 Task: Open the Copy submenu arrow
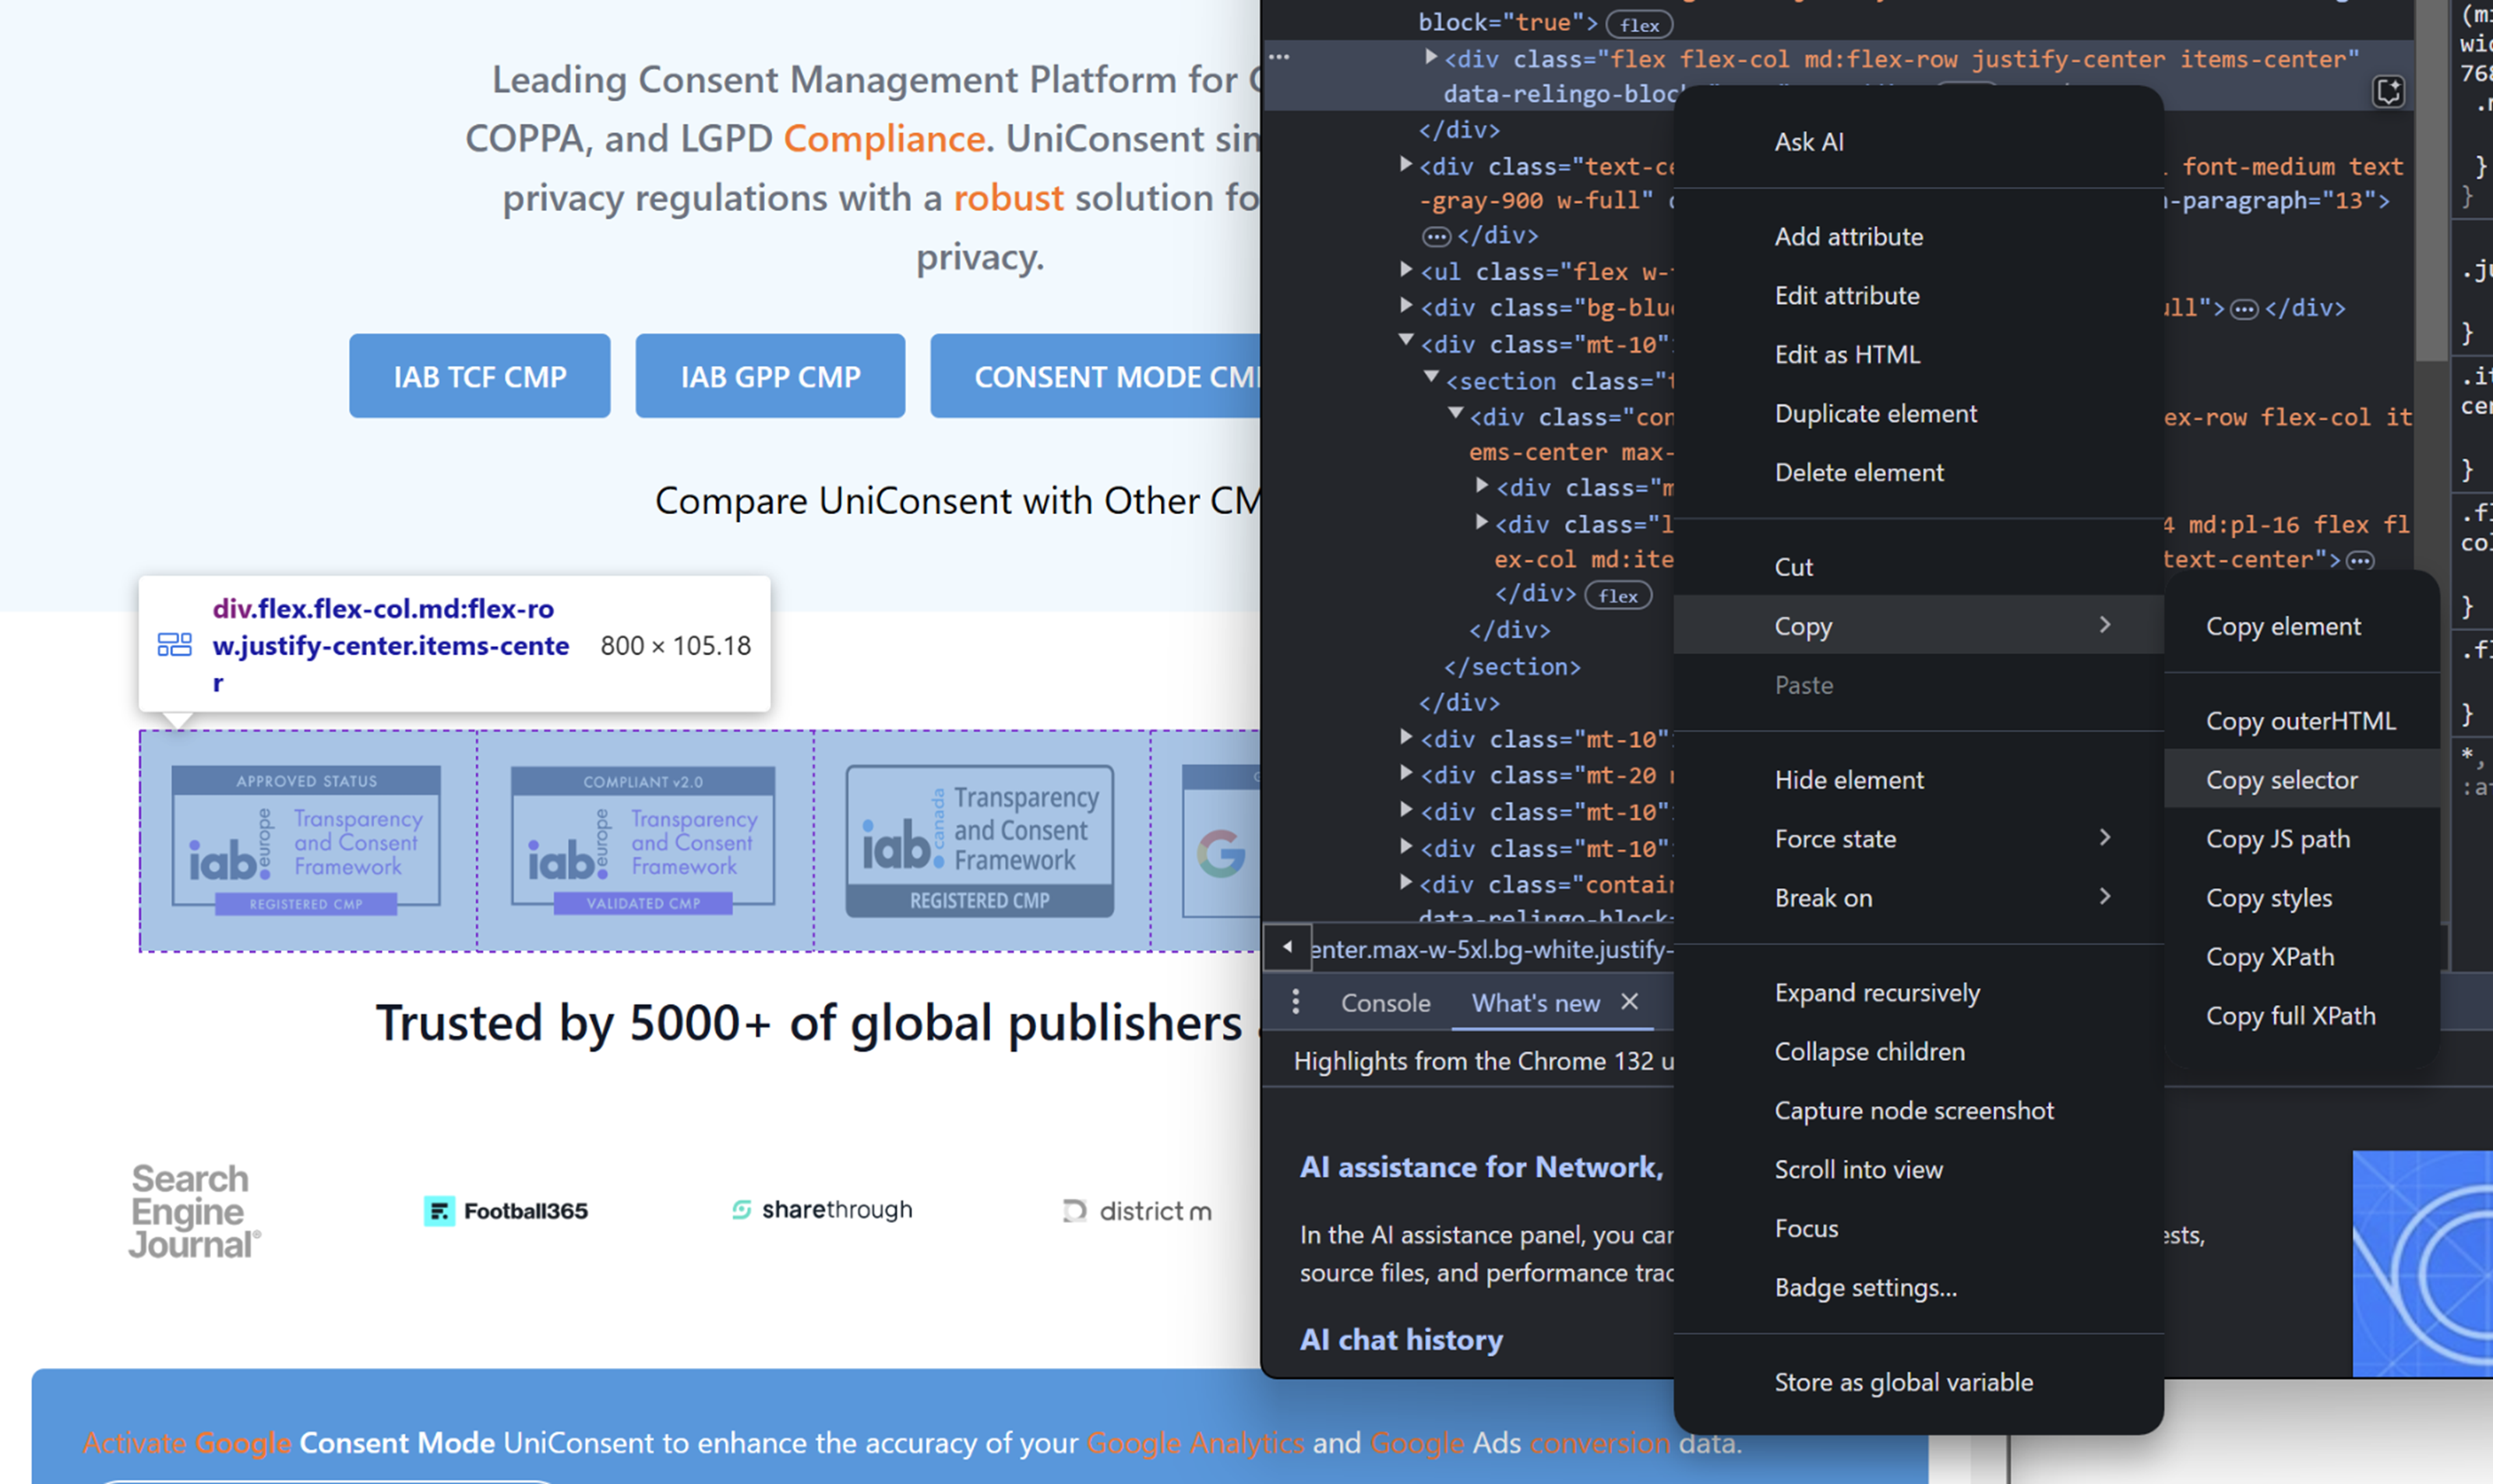pos(2105,625)
